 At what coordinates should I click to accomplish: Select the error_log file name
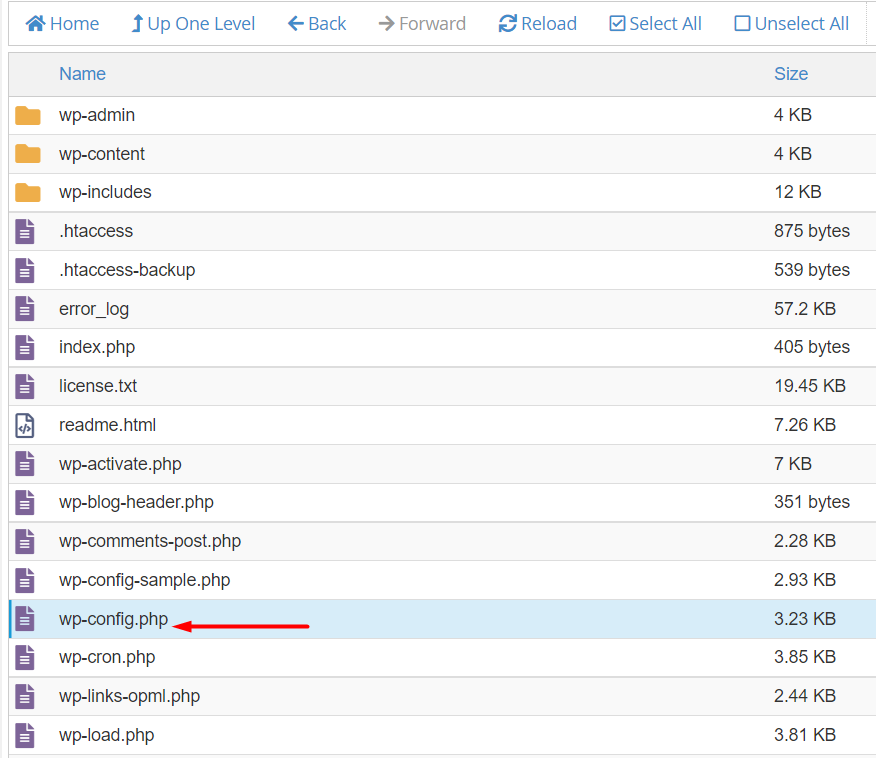(x=94, y=309)
